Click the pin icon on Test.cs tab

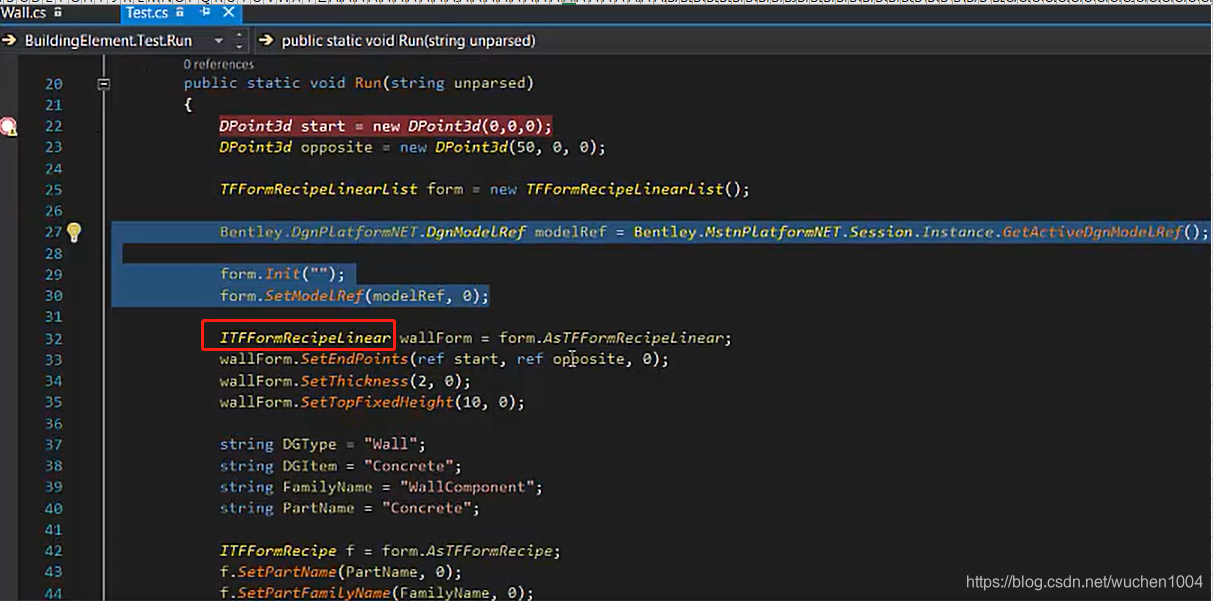pyautogui.click(x=207, y=13)
